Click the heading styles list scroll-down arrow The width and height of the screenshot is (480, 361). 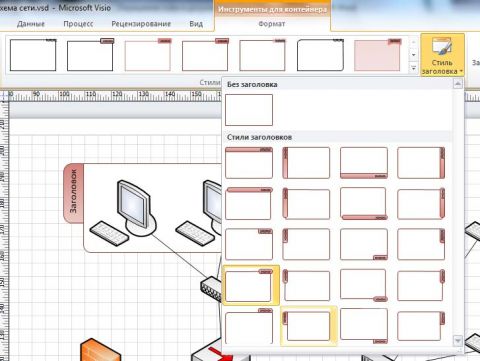click(x=458, y=340)
